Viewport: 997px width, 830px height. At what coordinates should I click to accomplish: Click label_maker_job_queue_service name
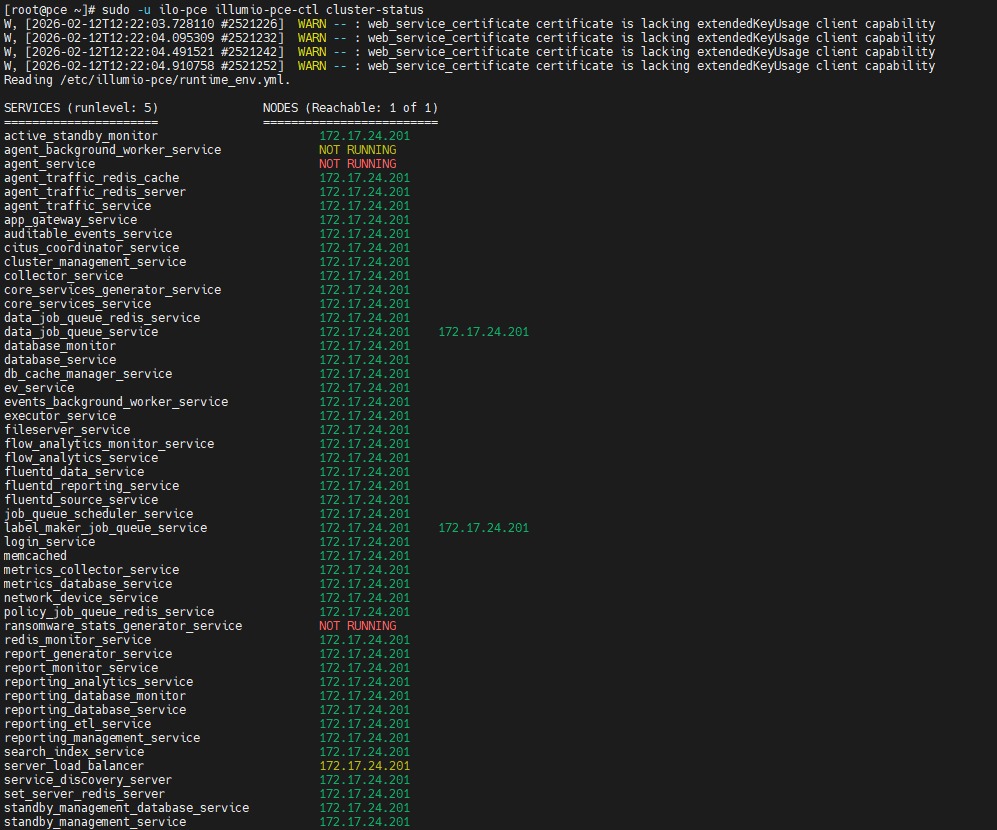(x=106, y=527)
